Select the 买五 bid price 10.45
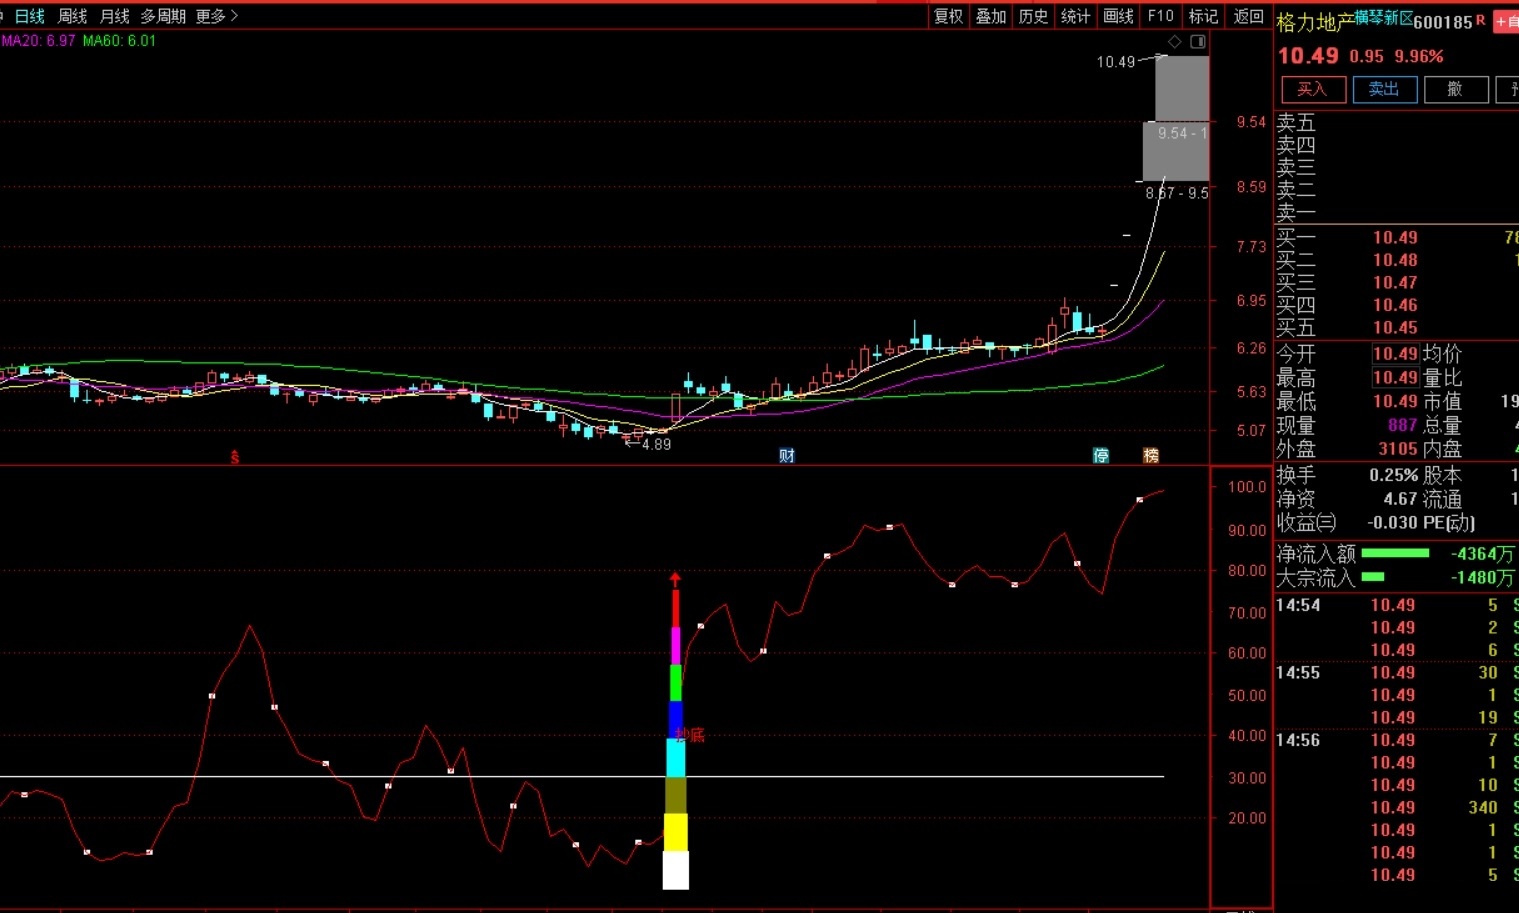This screenshot has width=1519, height=913. pyautogui.click(x=1395, y=328)
